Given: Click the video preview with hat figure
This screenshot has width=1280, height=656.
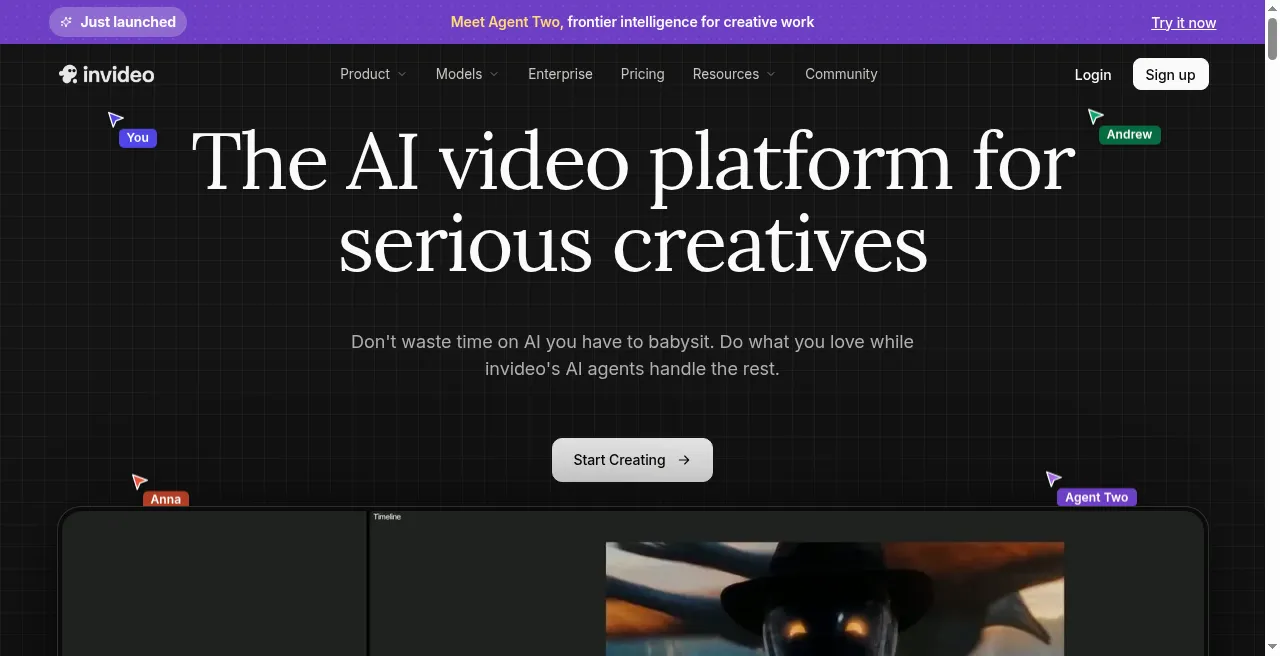Looking at the screenshot, I should click(835, 598).
